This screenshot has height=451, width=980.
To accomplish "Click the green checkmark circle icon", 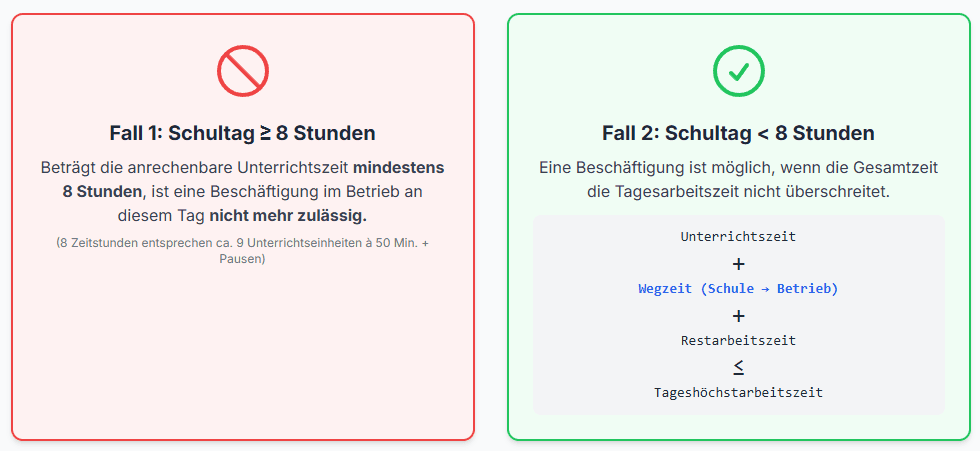I will coord(738,72).
